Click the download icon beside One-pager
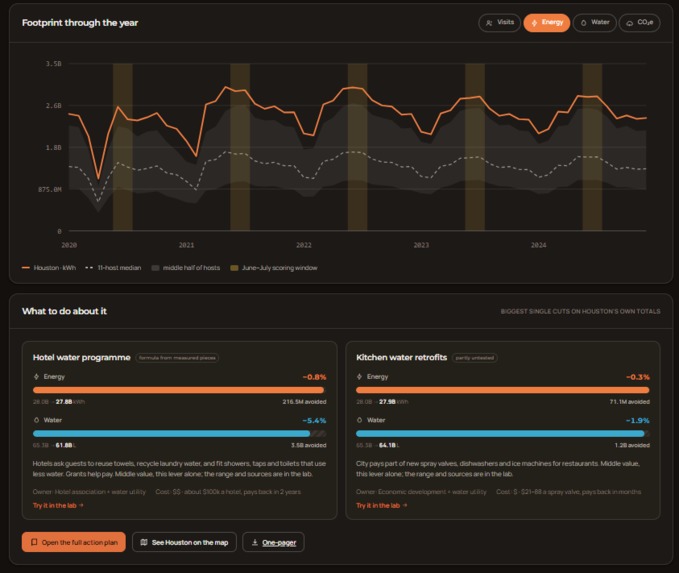 (255, 542)
